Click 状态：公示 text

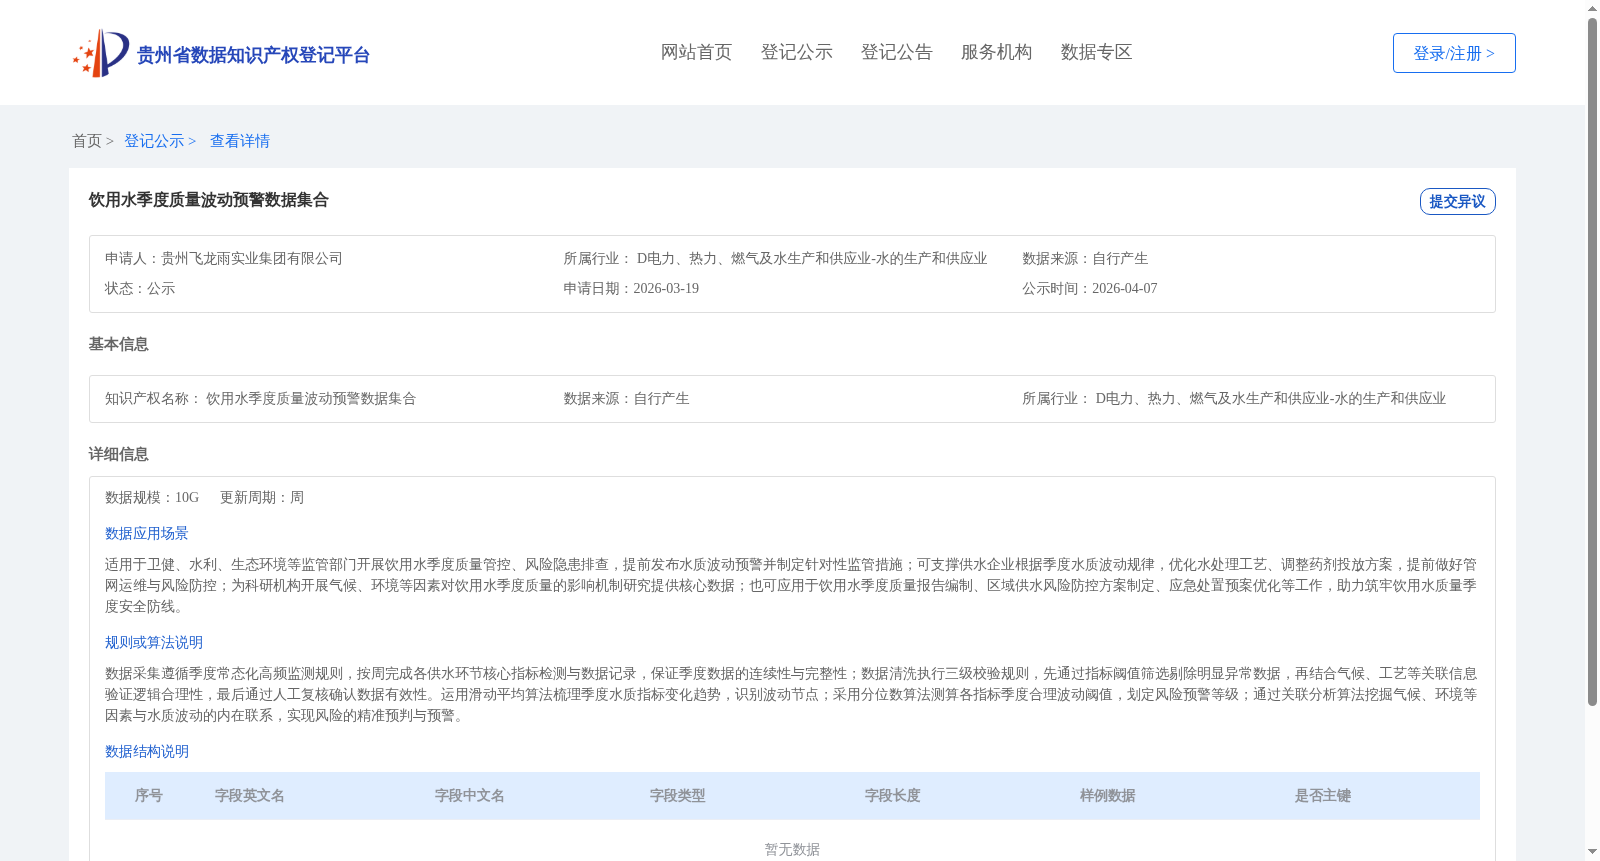coord(140,288)
